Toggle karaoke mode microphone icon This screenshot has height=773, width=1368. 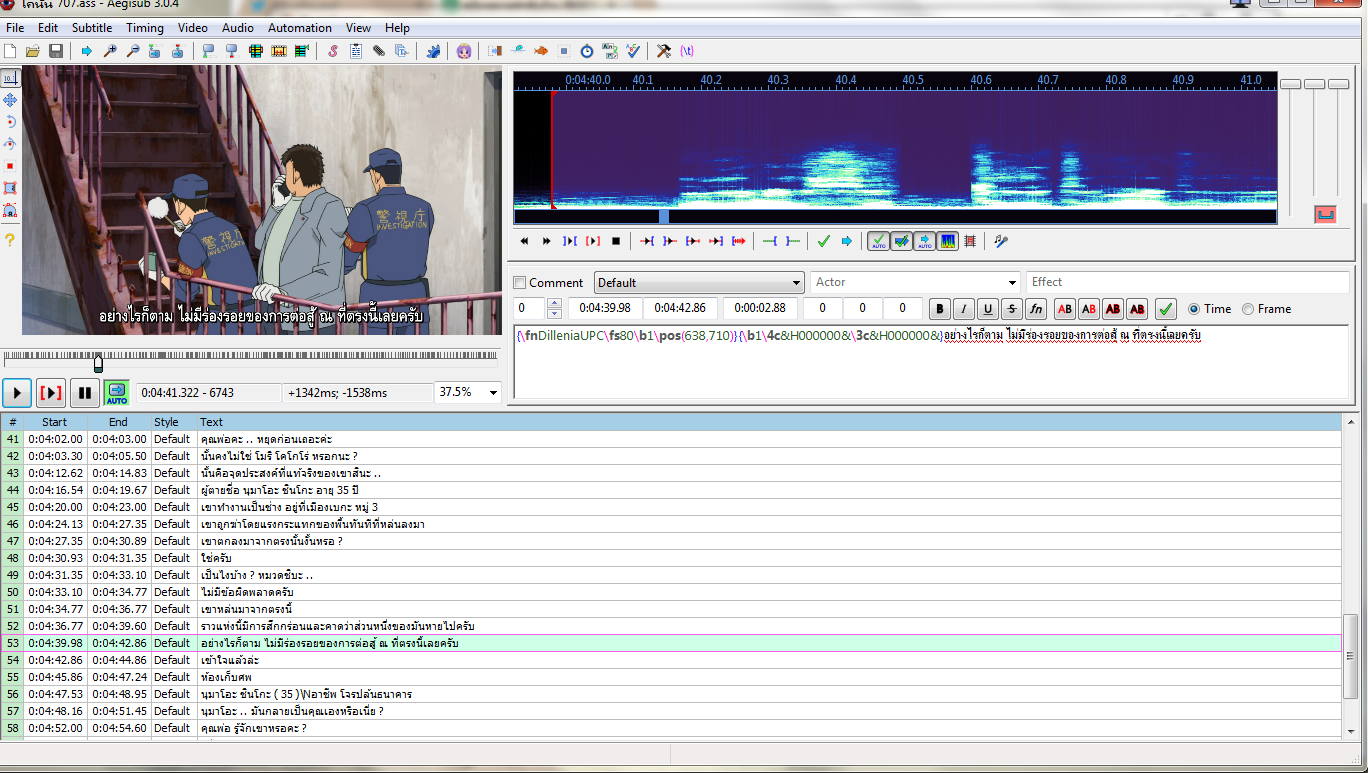coord(1000,241)
